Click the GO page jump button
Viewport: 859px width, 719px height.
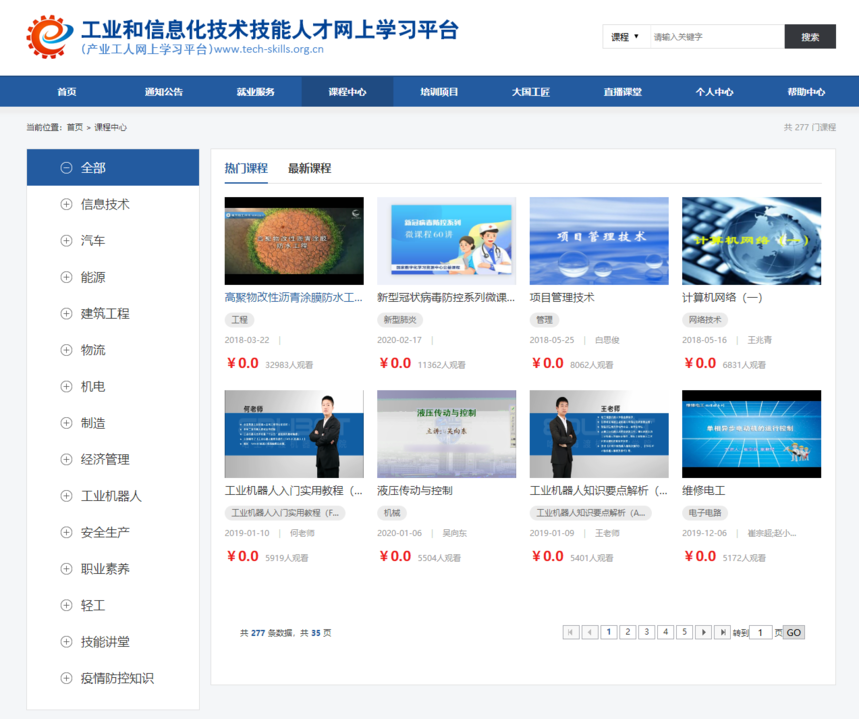(x=794, y=632)
